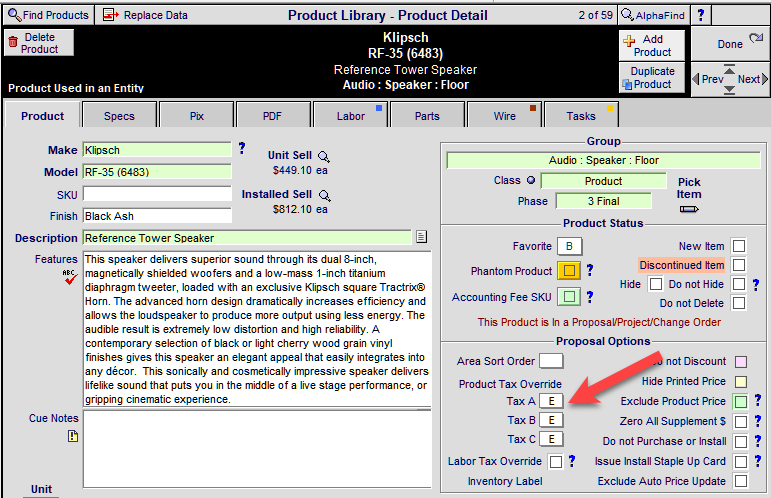Image resolution: width=771 pixels, height=498 pixels.
Task: Click the Cue Notes note icon
Action: 73,436
